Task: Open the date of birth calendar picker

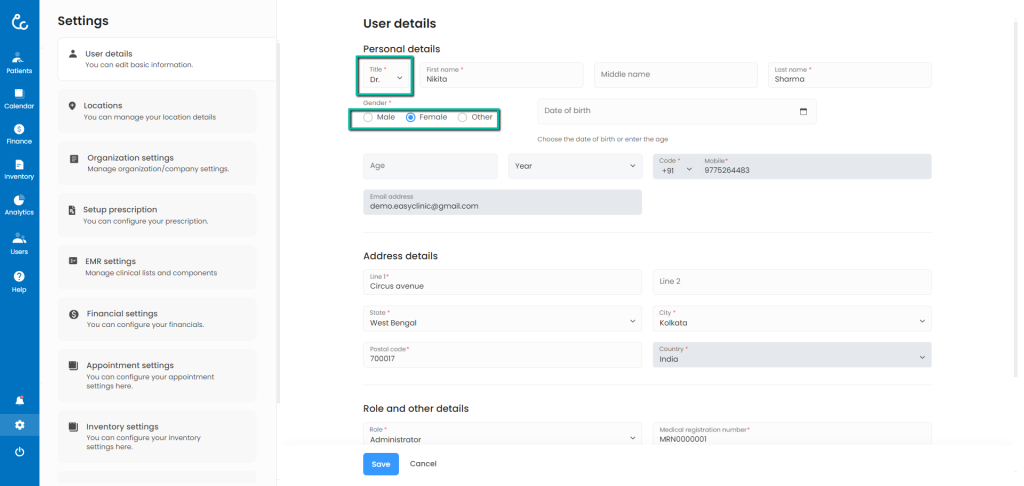Action: pyautogui.click(x=803, y=111)
